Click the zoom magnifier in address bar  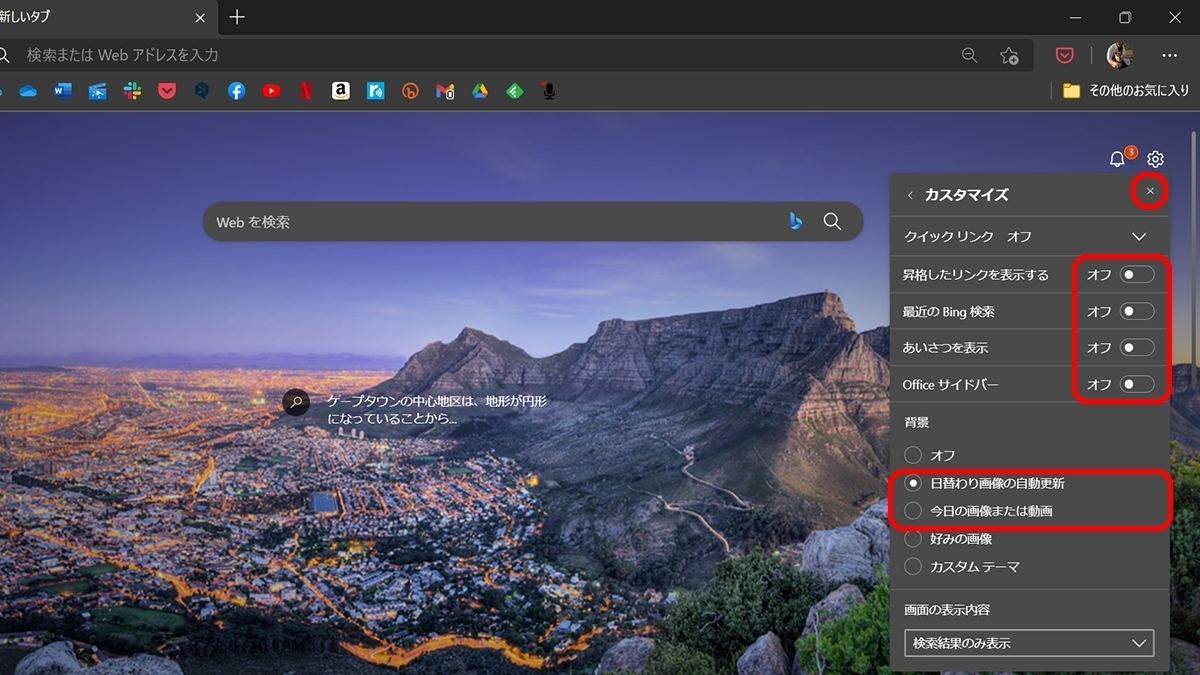[969, 56]
